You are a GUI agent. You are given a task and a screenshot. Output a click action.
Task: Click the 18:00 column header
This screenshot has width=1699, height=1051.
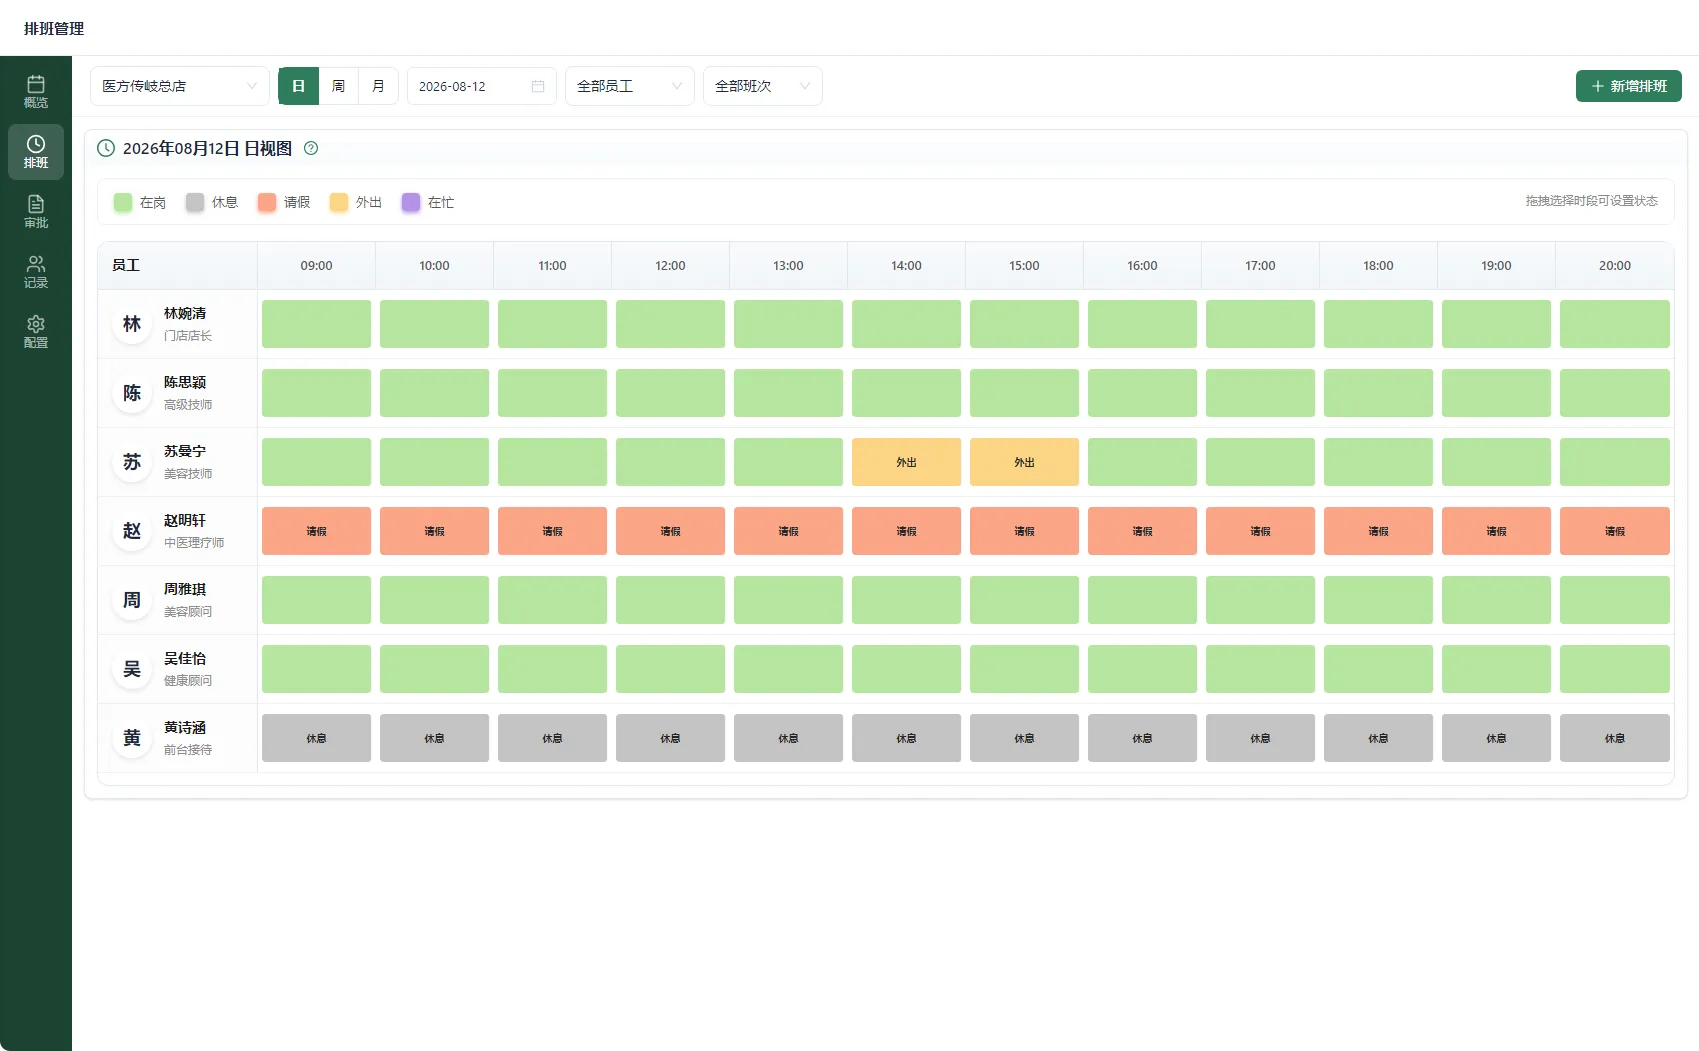[1378, 266]
